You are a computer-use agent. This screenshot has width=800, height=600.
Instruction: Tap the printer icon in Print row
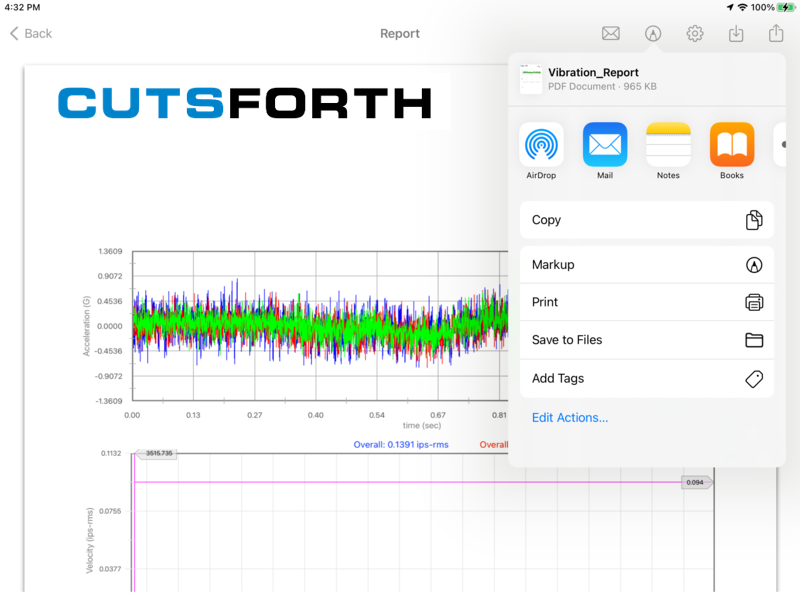point(754,302)
